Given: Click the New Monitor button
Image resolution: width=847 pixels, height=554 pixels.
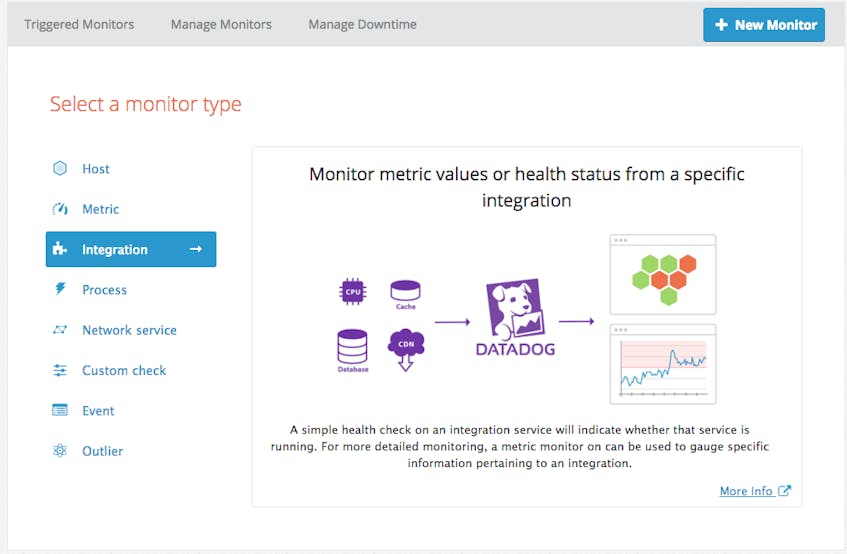Looking at the screenshot, I should click(x=764, y=25).
